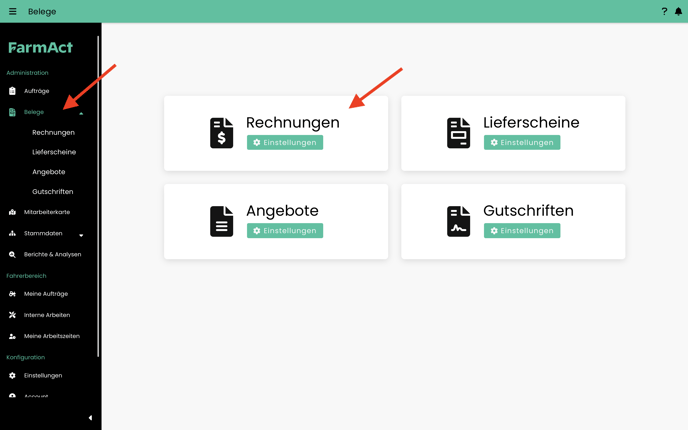Open the hamburger menu icon

pyautogui.click(x=13, y=11)
